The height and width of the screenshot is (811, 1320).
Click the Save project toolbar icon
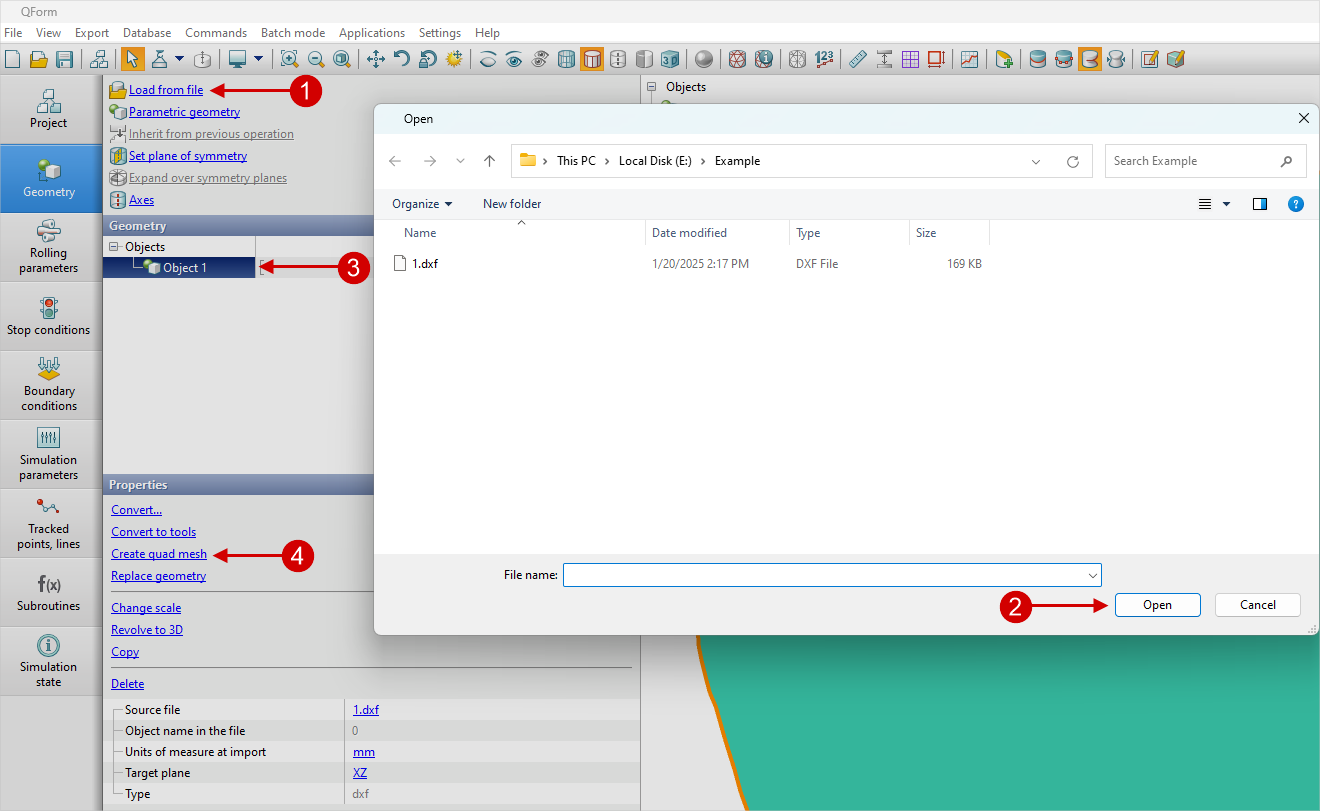64,59
